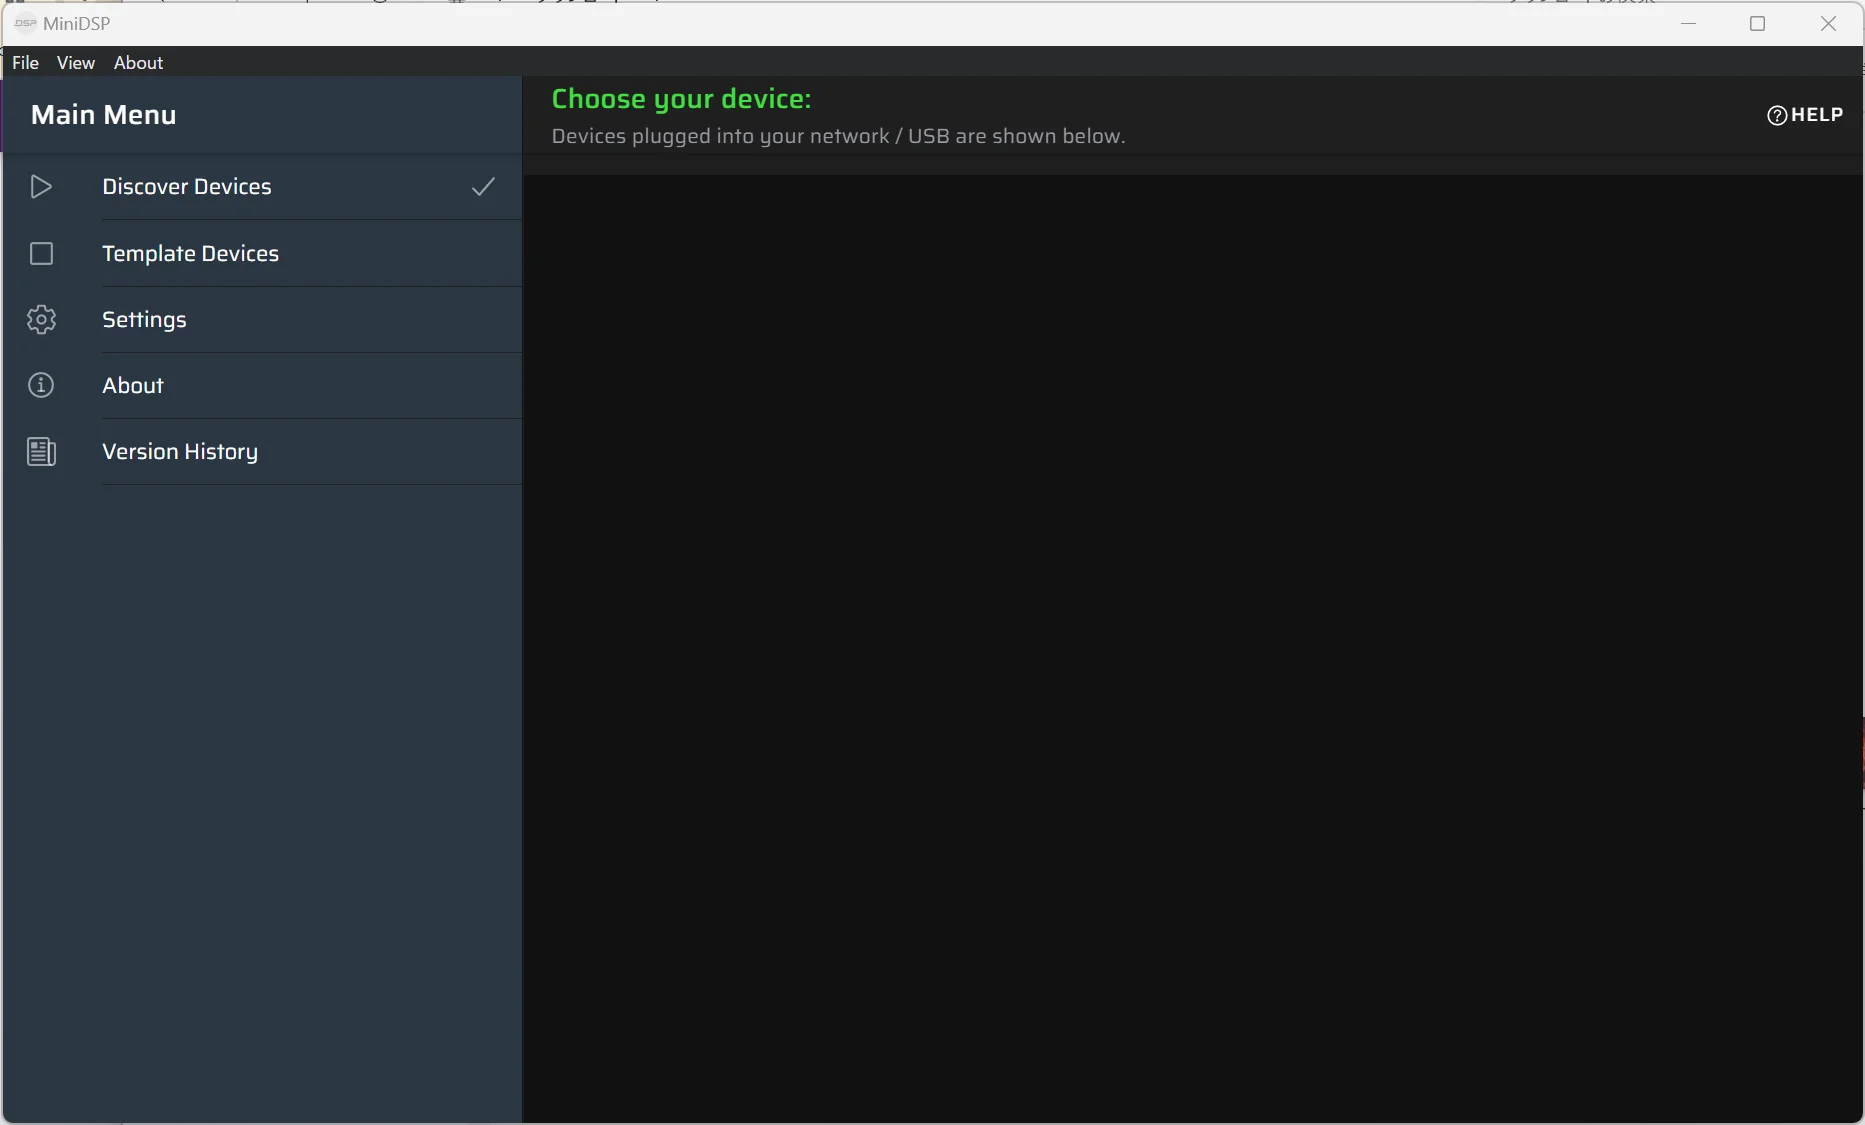Click the empty device list area

1192,640
